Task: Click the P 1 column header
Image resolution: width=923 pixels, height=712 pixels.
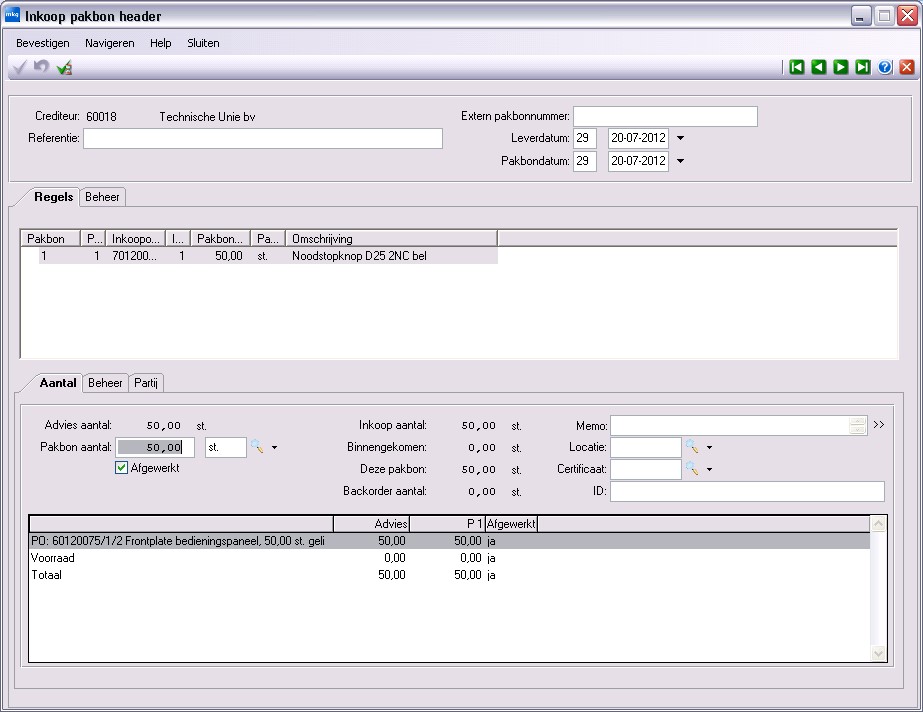Action: pyautogui.click(x=447, y=524)
